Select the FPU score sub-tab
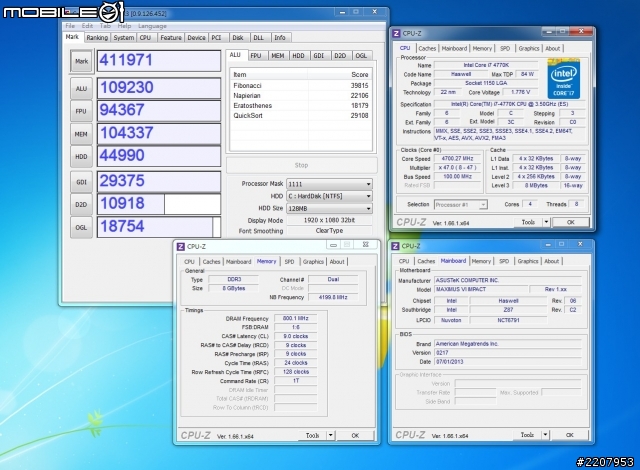The image size is (640, 470). click(256, 56)
